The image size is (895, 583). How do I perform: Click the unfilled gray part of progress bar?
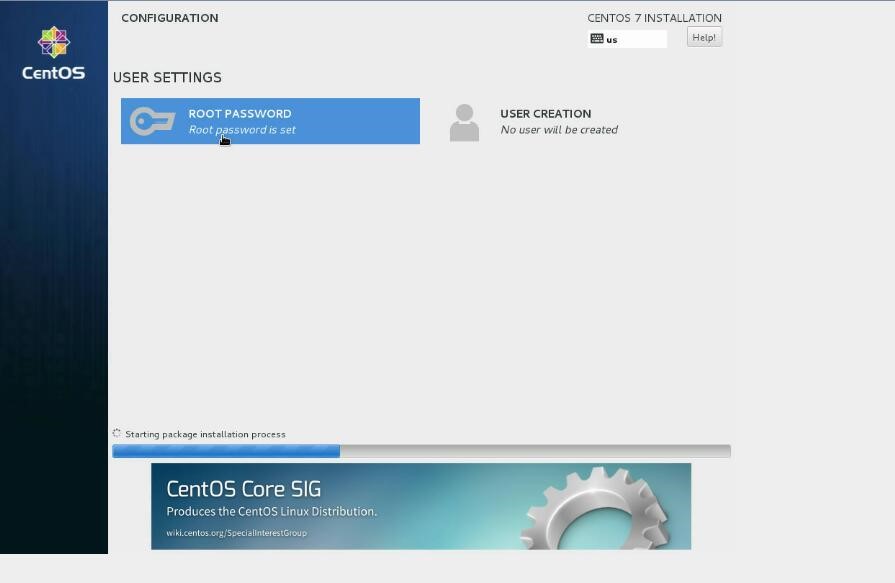tap(535, 451)
